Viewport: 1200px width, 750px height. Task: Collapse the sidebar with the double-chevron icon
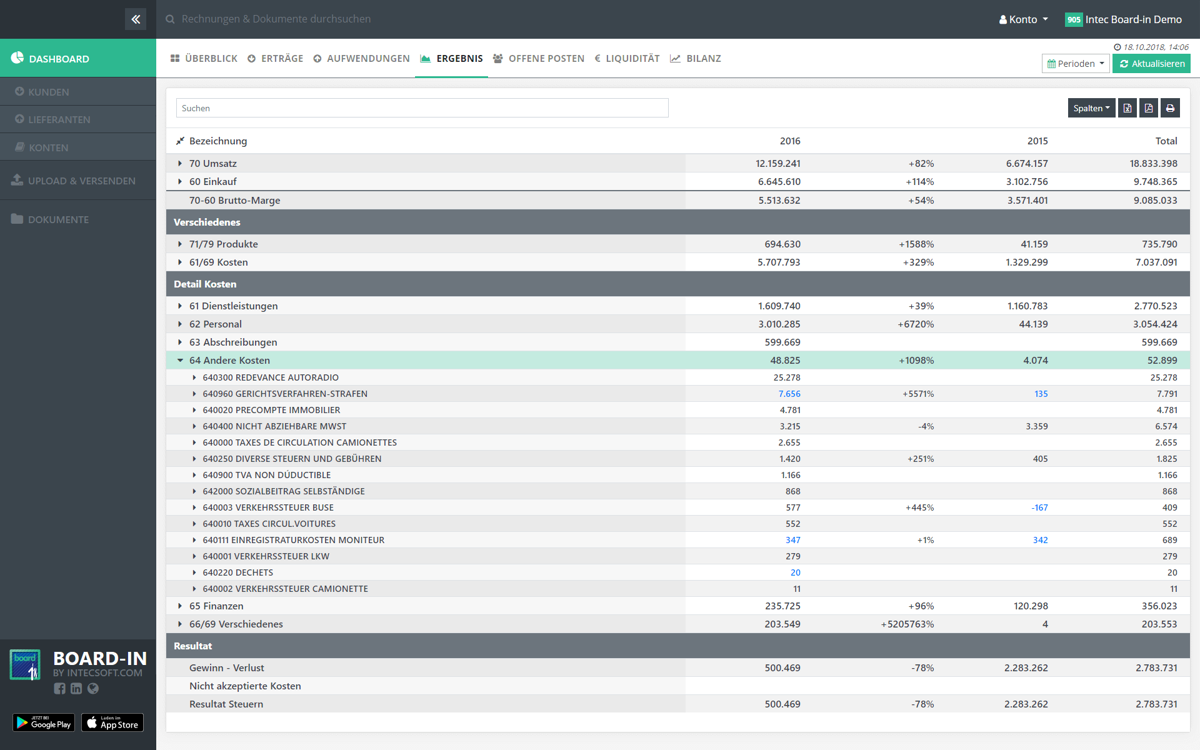tap(136, 19)
